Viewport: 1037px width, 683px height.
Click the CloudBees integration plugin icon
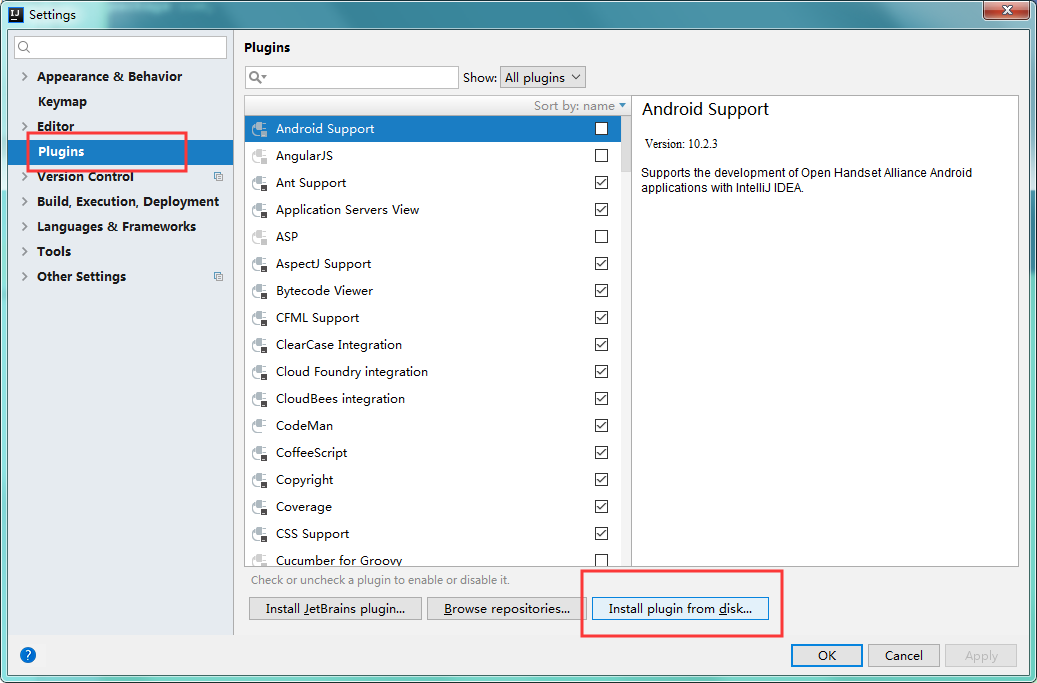pyautogui.click(x=259, y=399)
